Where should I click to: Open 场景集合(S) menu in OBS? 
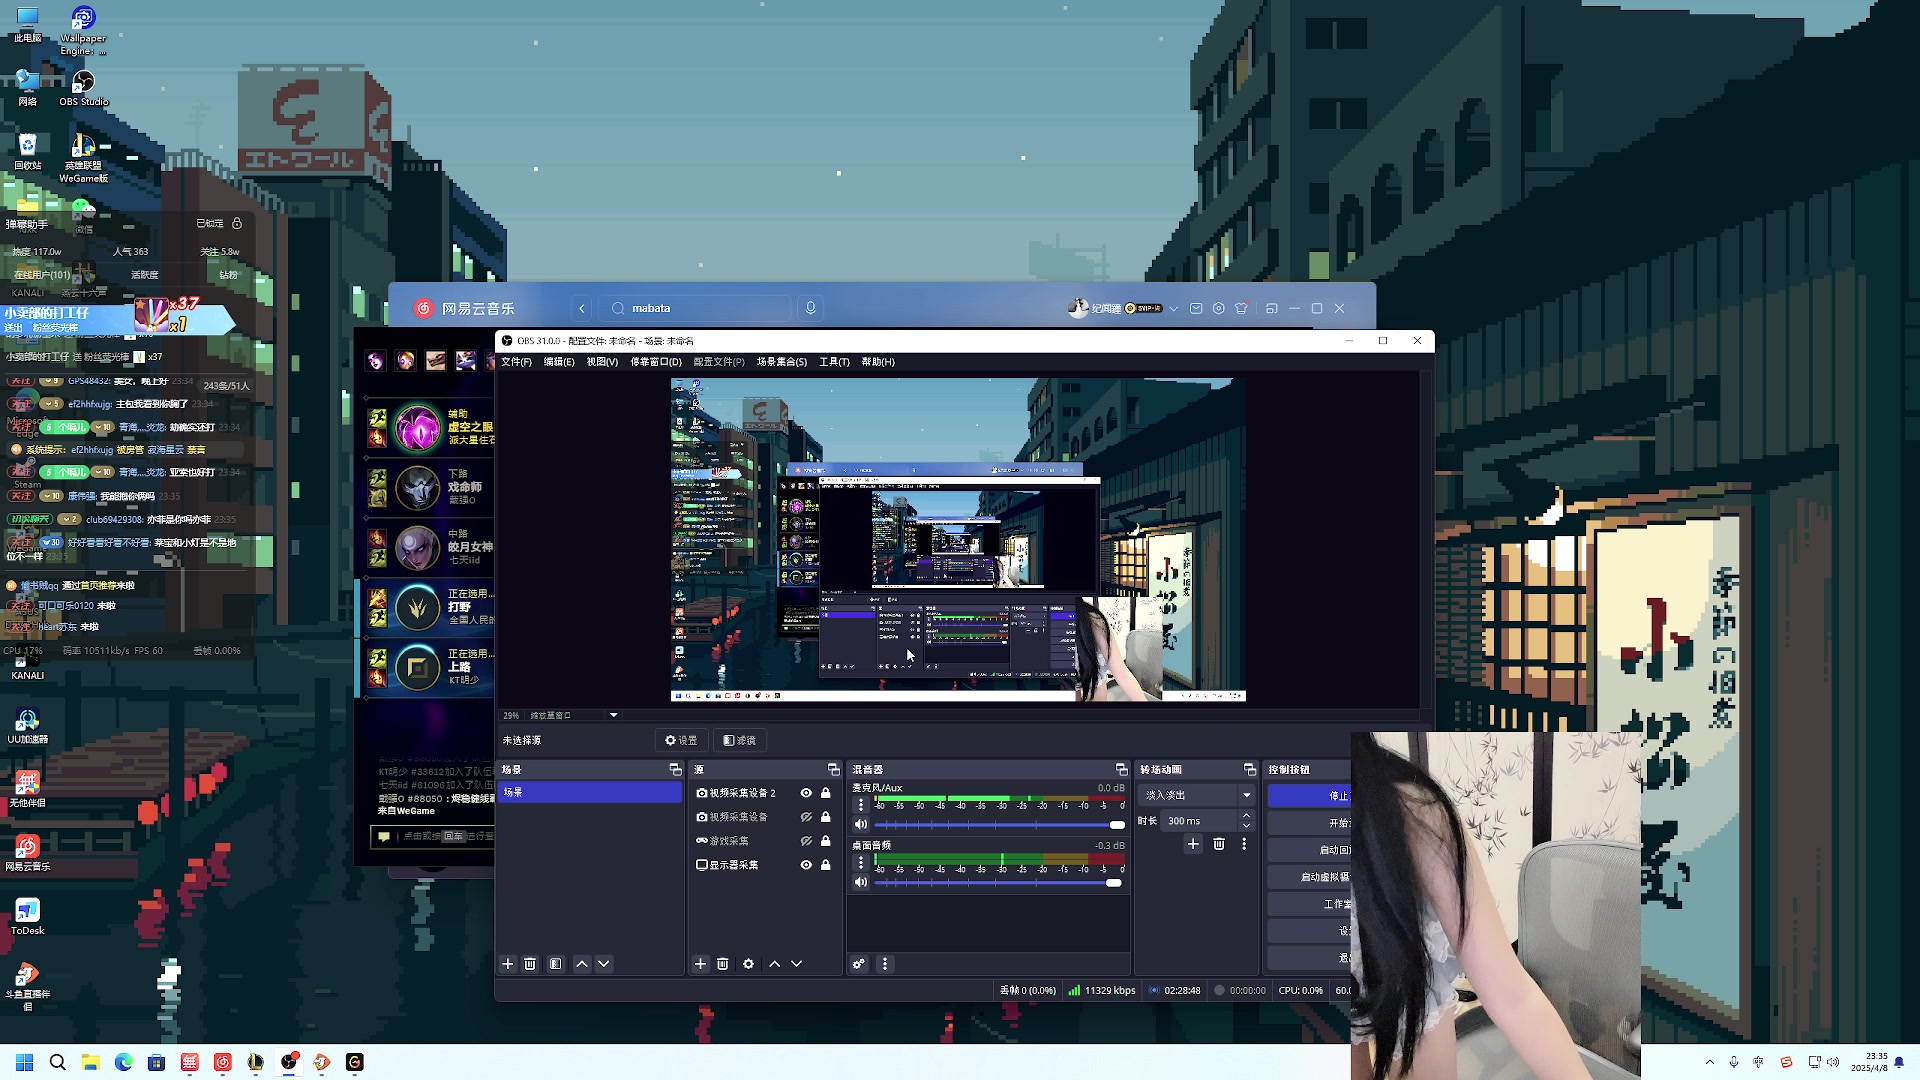782,362
